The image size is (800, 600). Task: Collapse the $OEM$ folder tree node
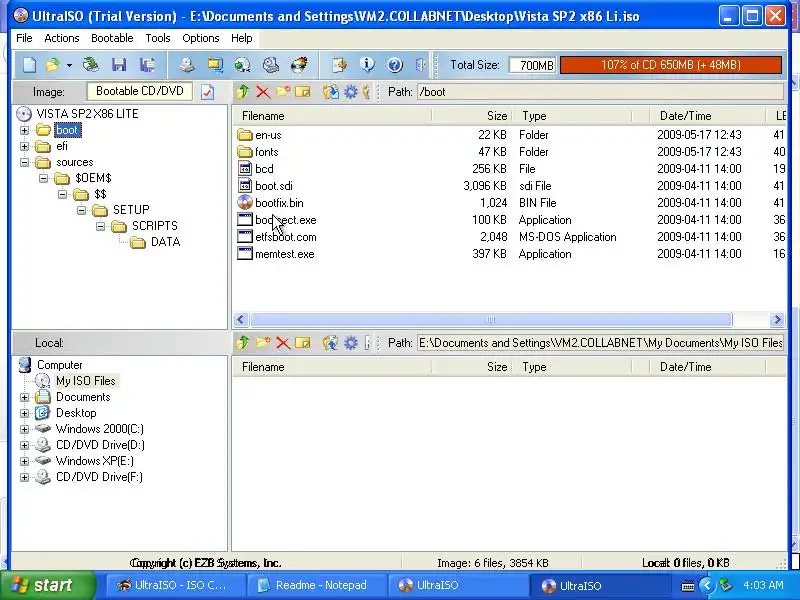click(43, 179)
